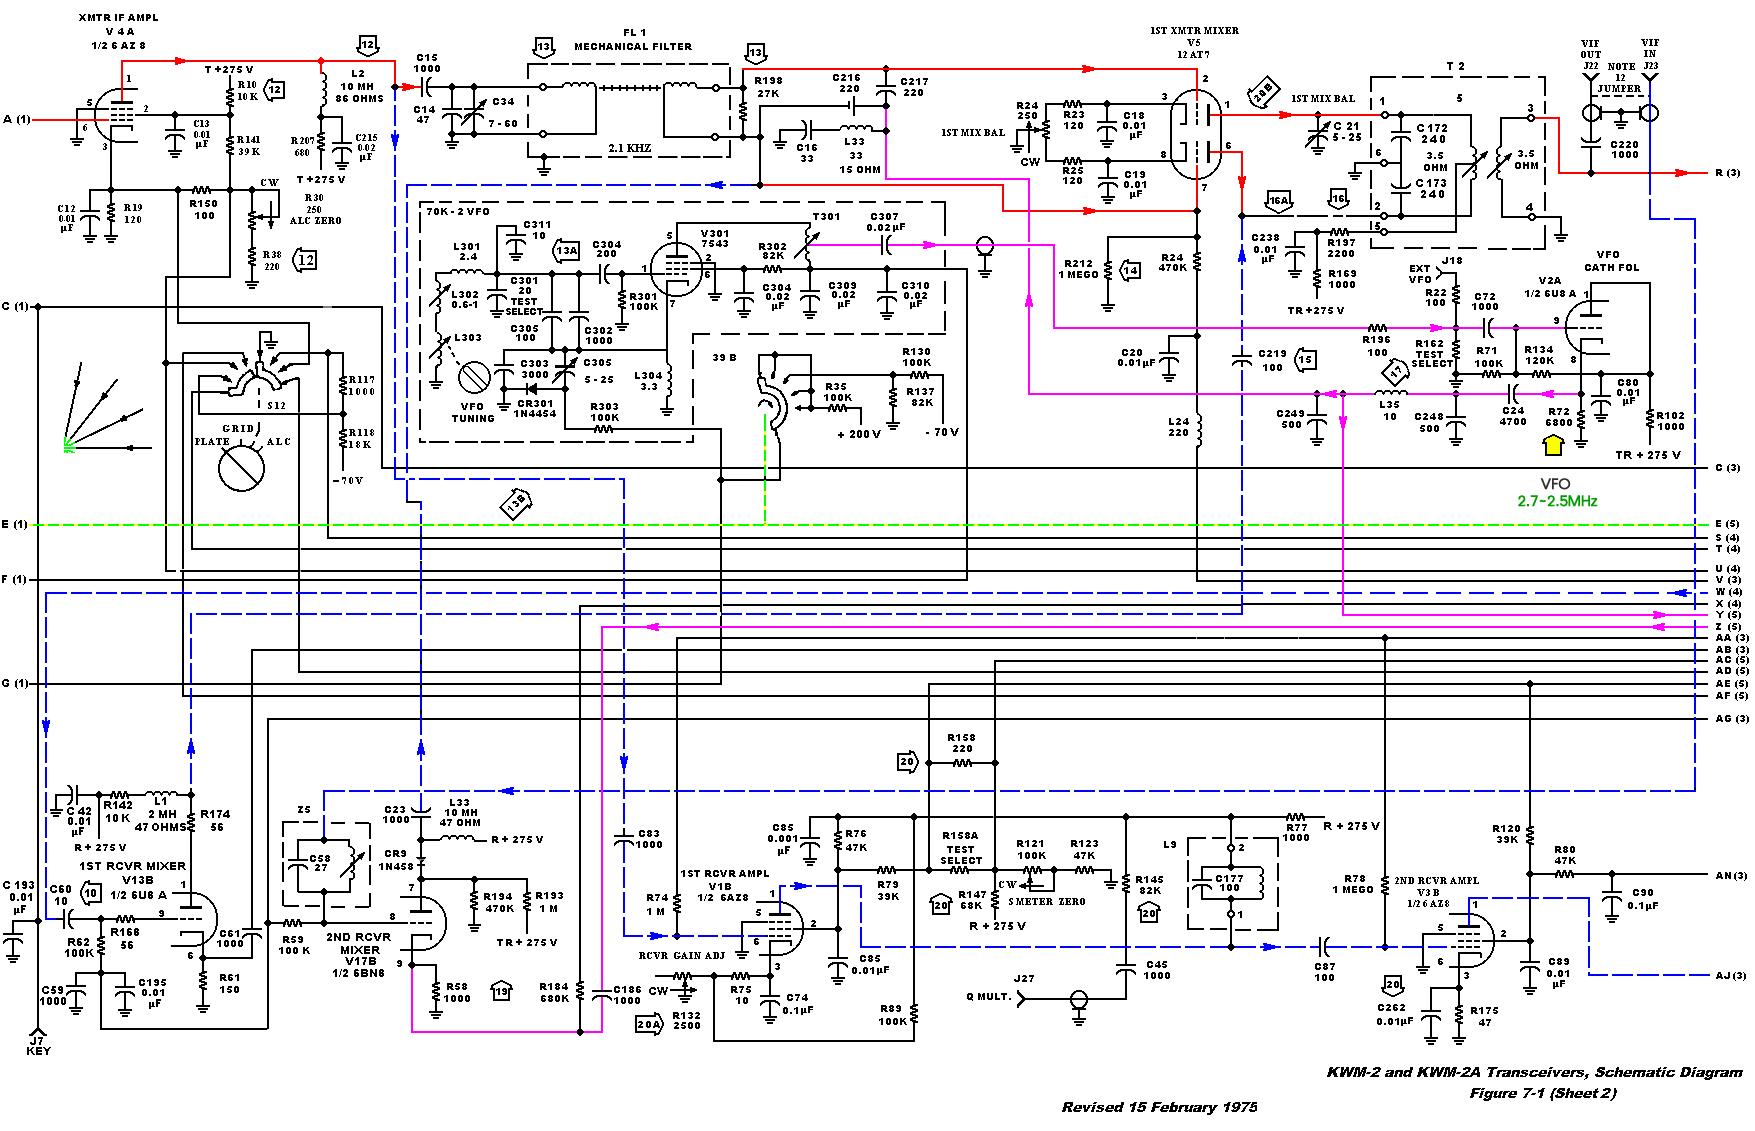Click the Figure 7-1 (Sheet 2) caption

(x=1543, y=1093)
